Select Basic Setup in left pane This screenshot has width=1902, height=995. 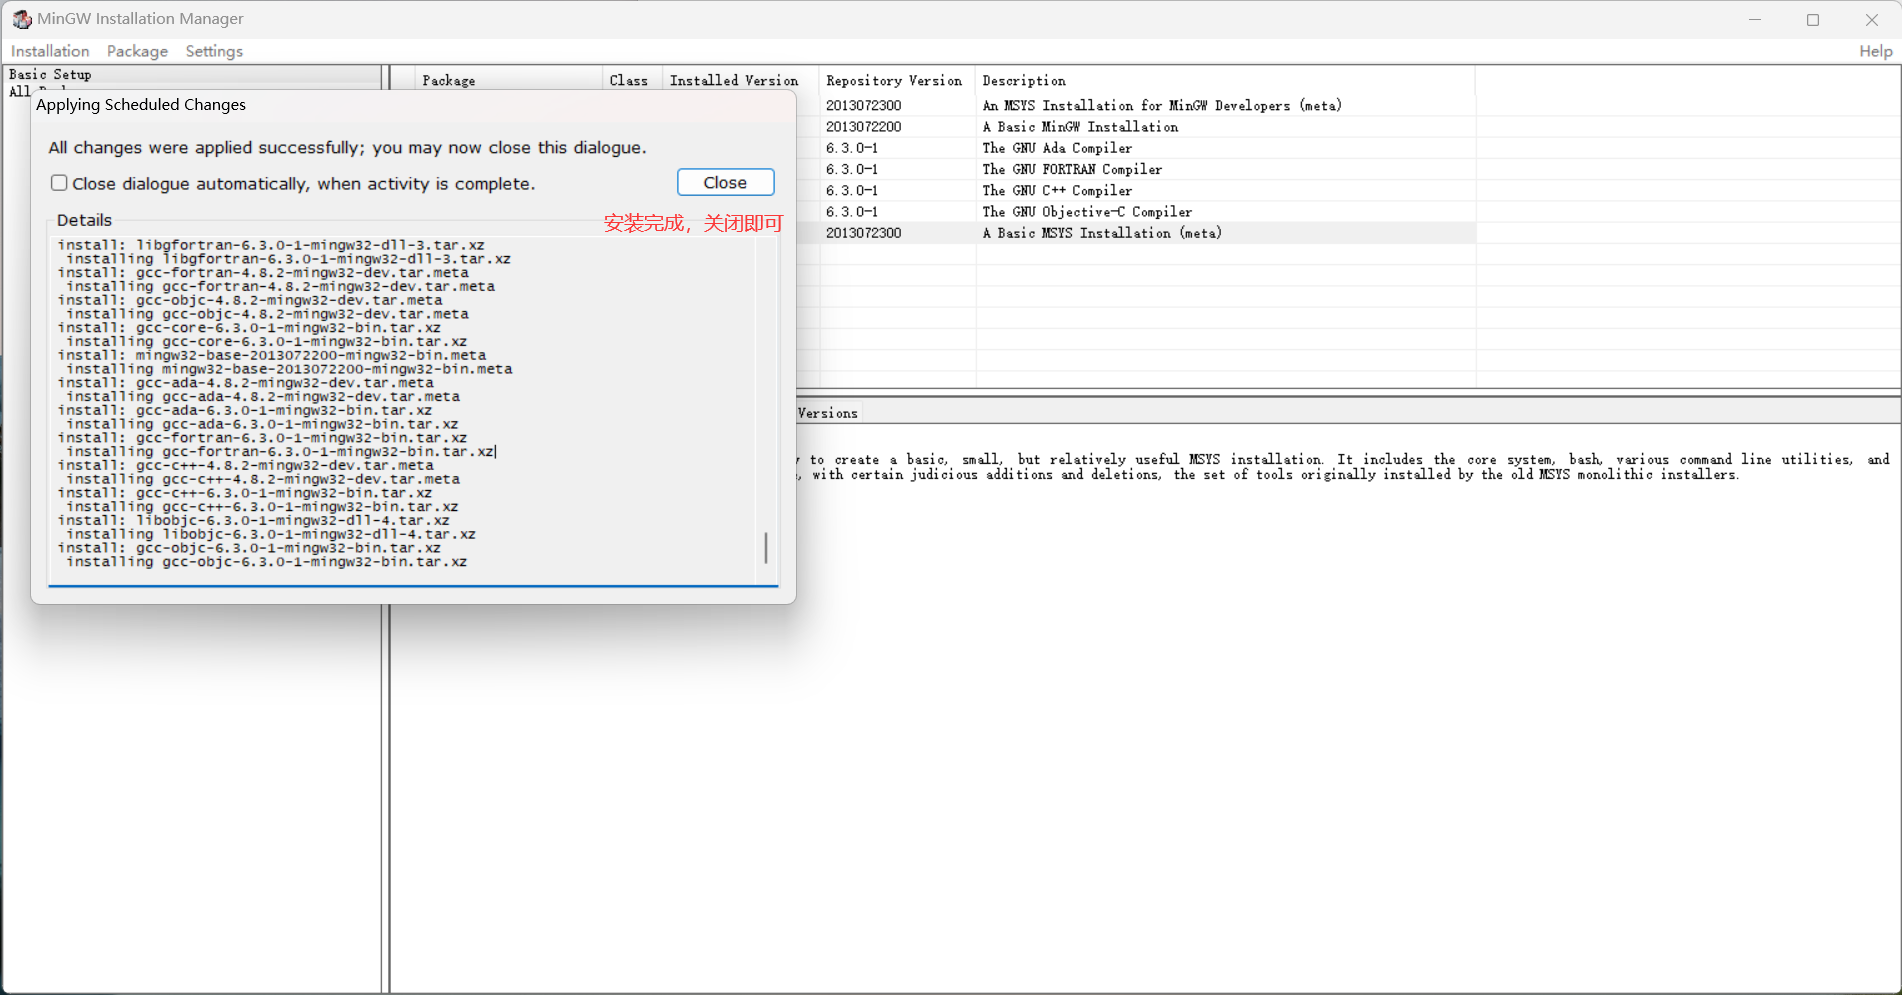click(x=50, y=74)
